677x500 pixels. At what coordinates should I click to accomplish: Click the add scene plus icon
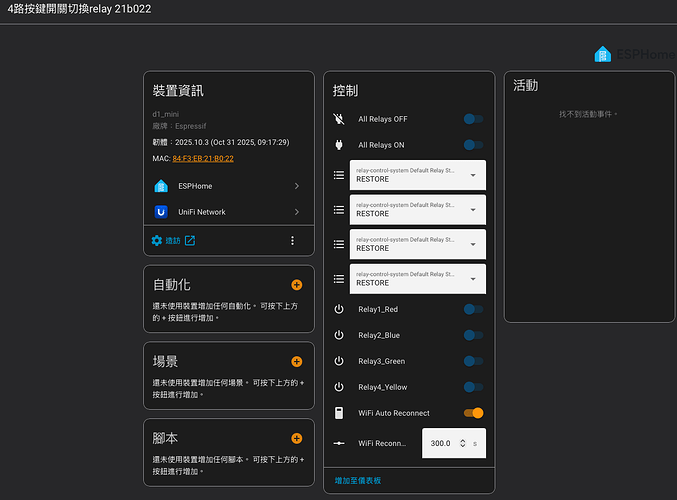(296, 362)
